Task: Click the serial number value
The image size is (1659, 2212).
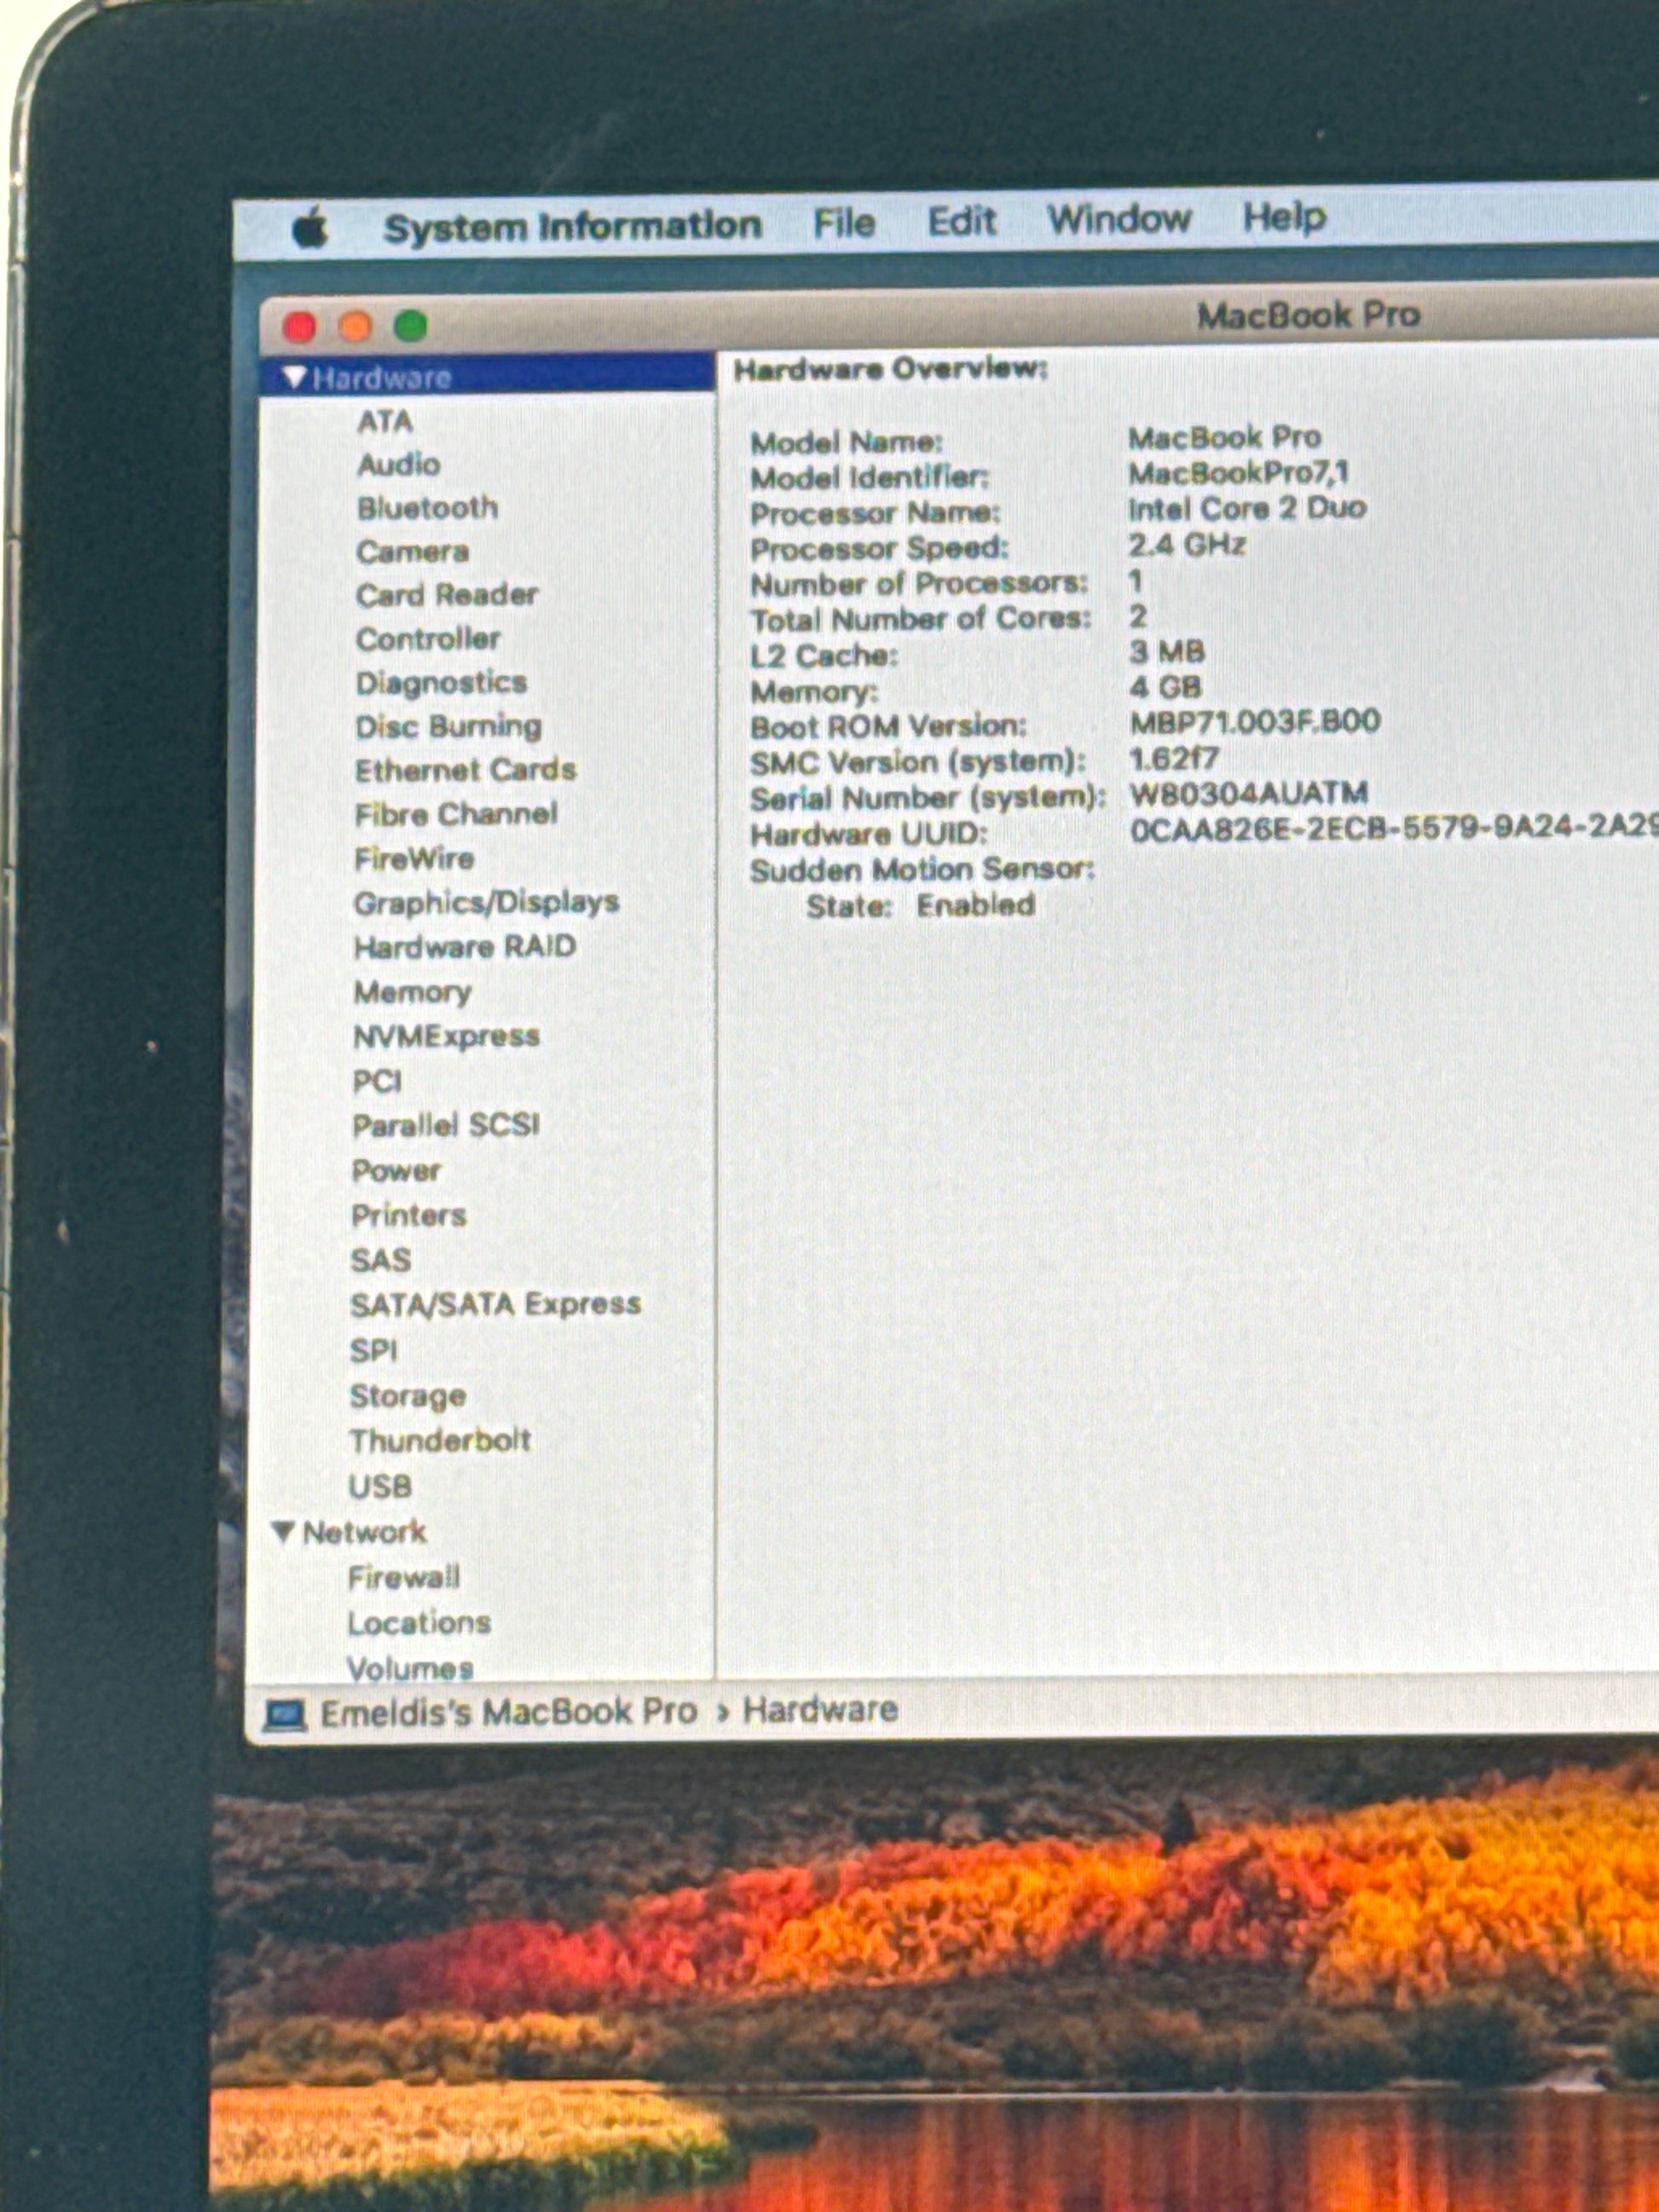Action: 1248,794
